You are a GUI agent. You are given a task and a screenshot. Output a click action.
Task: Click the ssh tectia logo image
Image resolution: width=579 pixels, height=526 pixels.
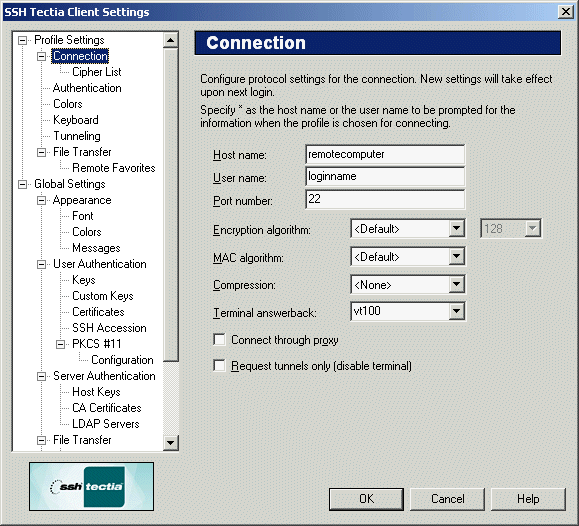pyautogui.click(x=92, y=486)
